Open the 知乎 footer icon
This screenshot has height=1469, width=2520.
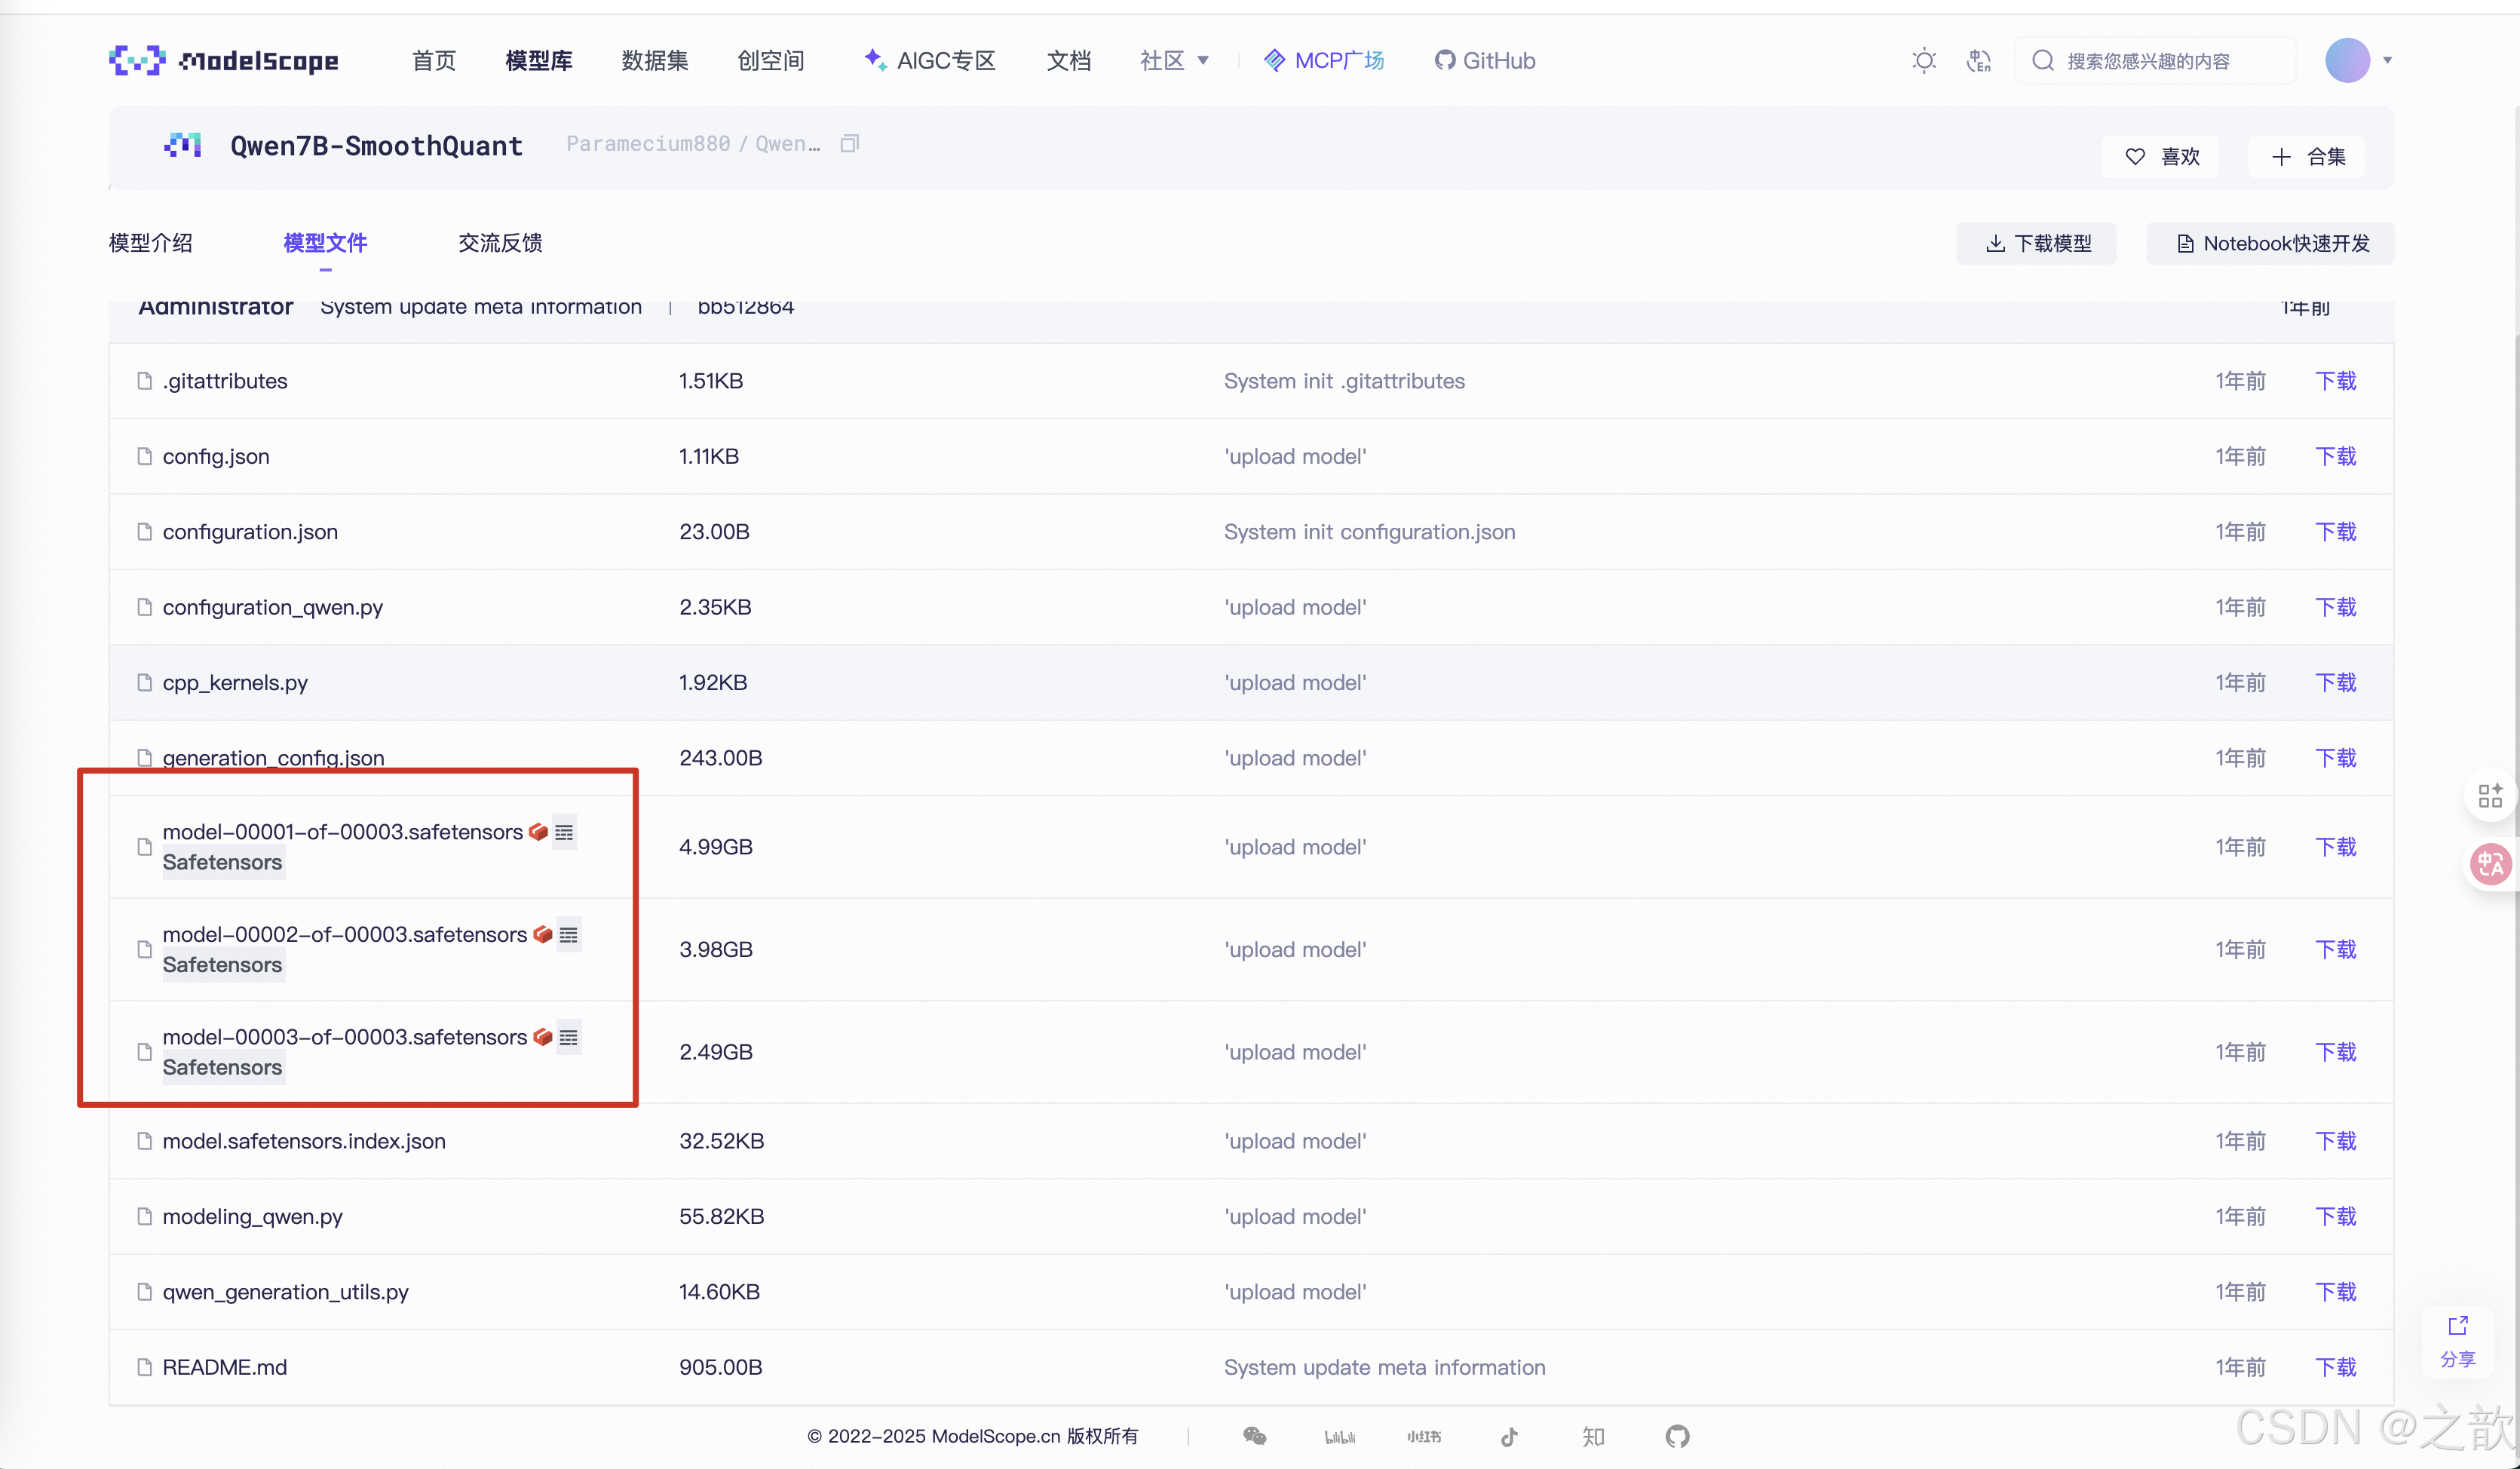pos(1593,1436)
